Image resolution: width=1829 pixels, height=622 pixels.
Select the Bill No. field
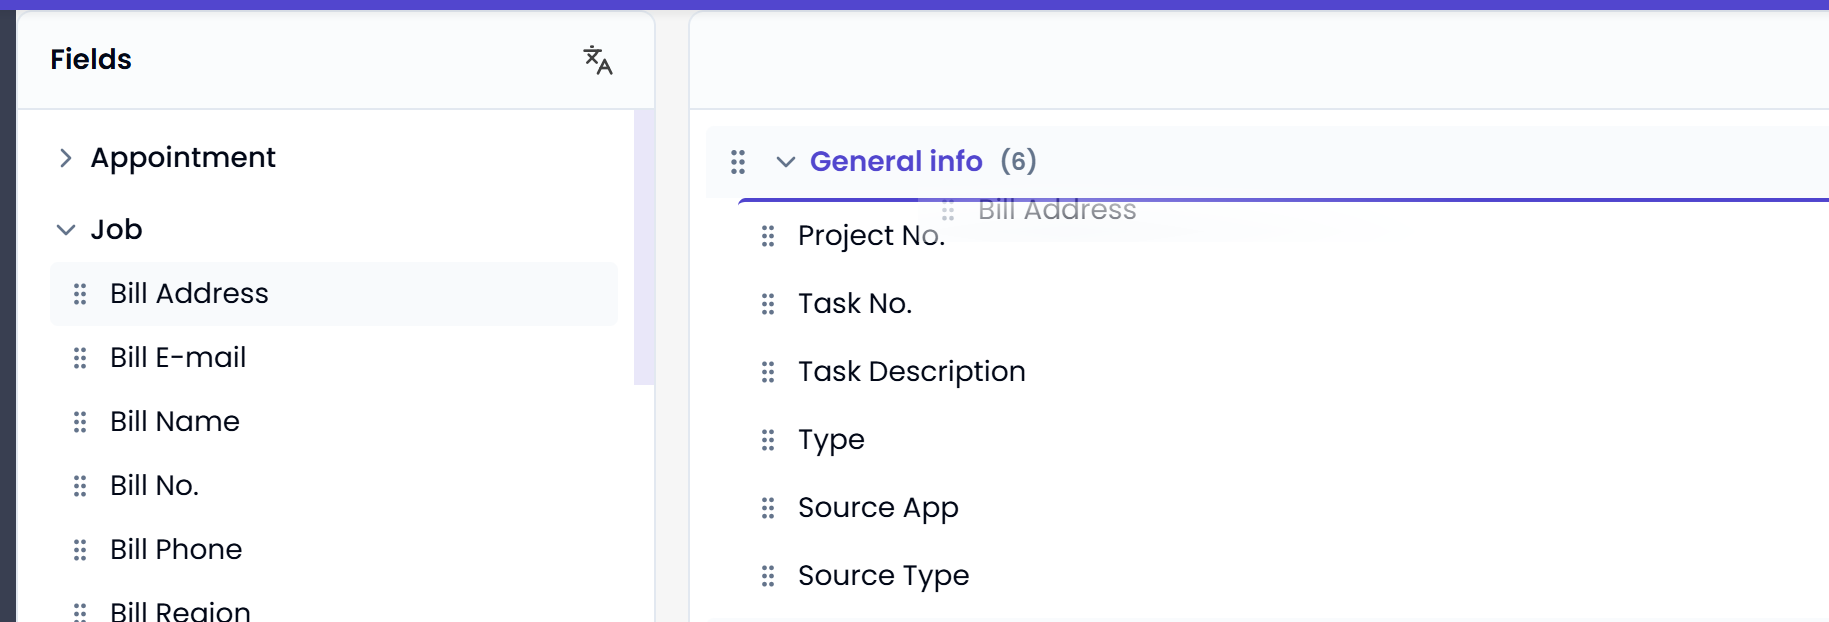pyautogui.click(x=334, y=486)
